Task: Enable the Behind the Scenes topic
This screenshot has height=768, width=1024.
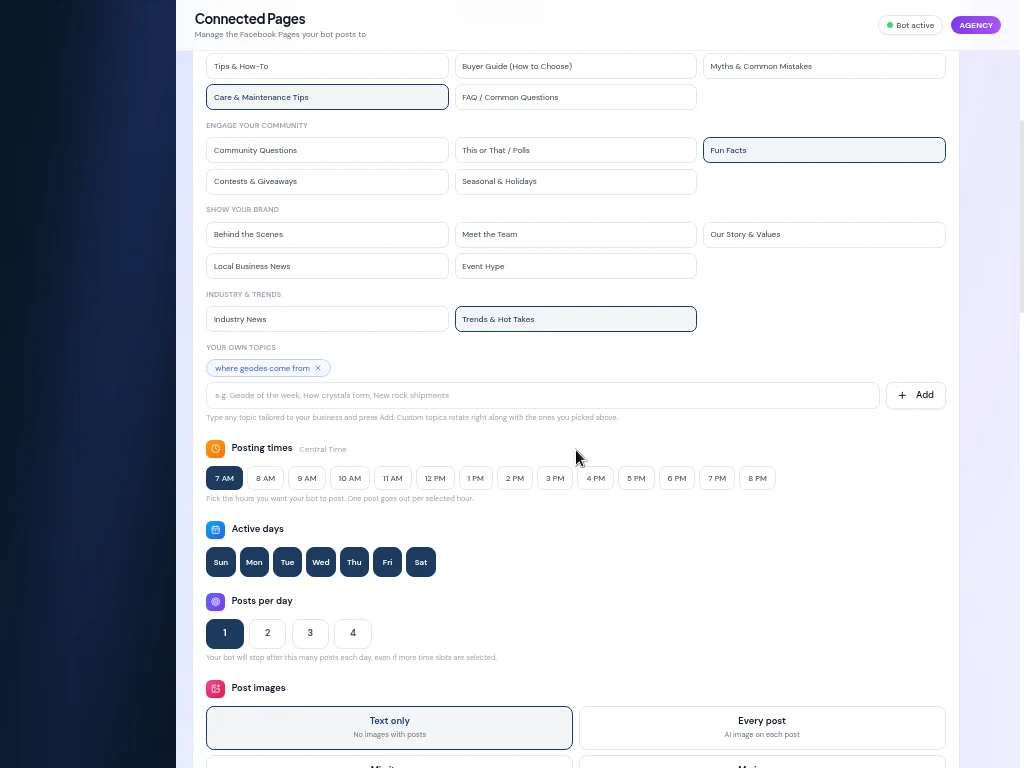Action: (327, 234)
